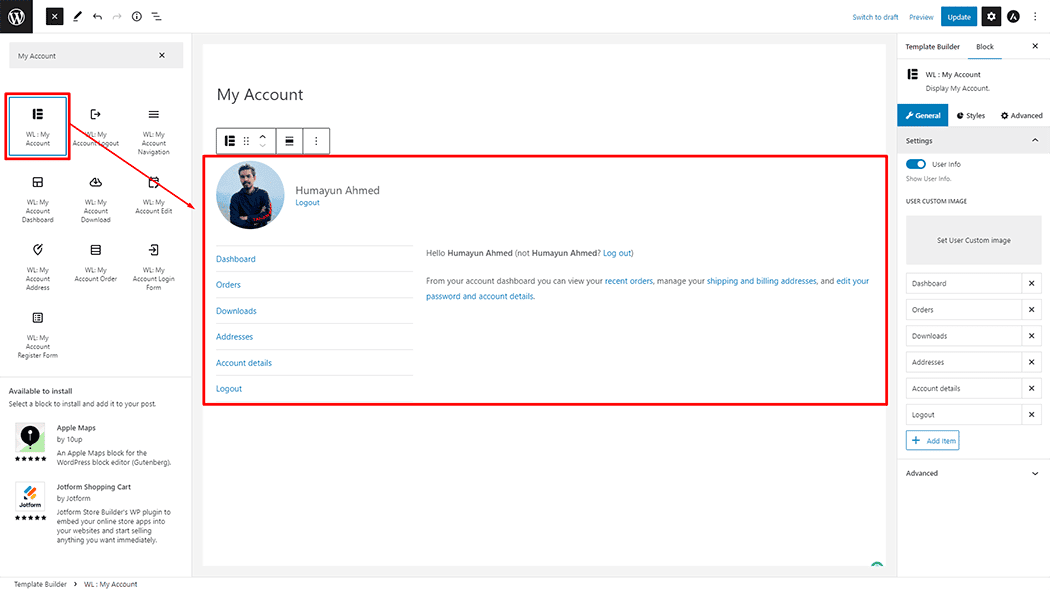Remove the Downloads menu item

click(x=1031, y=336)
